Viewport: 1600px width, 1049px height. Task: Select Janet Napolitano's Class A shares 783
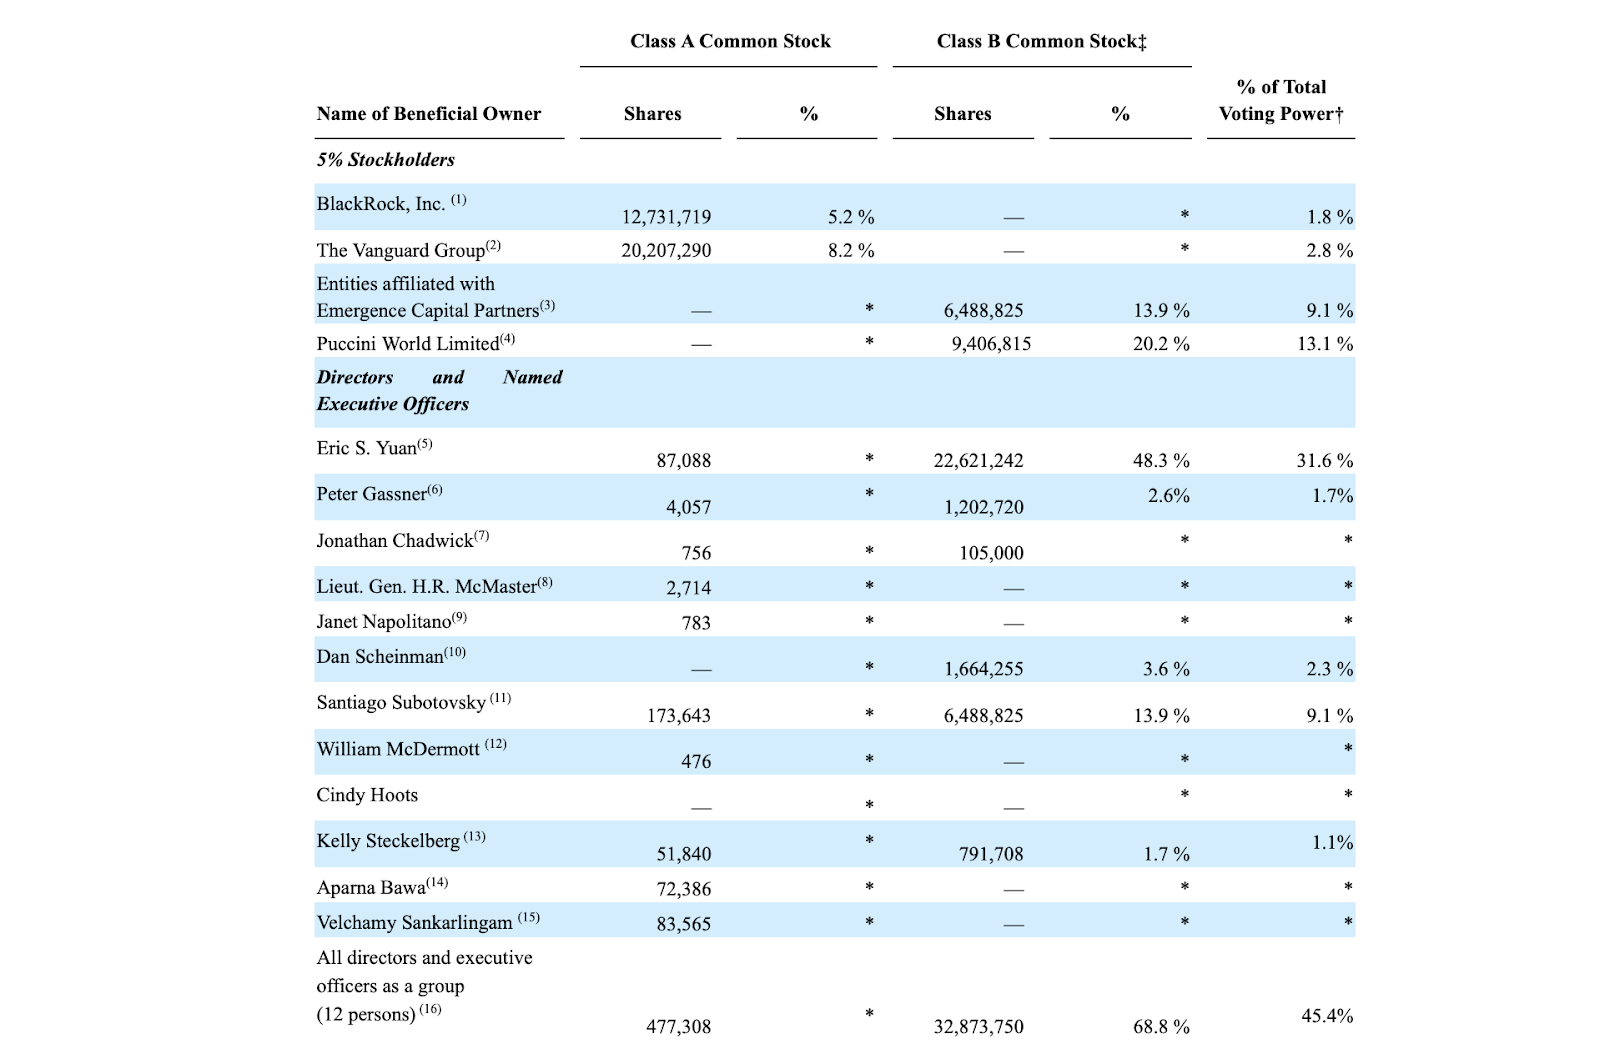point(696,623)
